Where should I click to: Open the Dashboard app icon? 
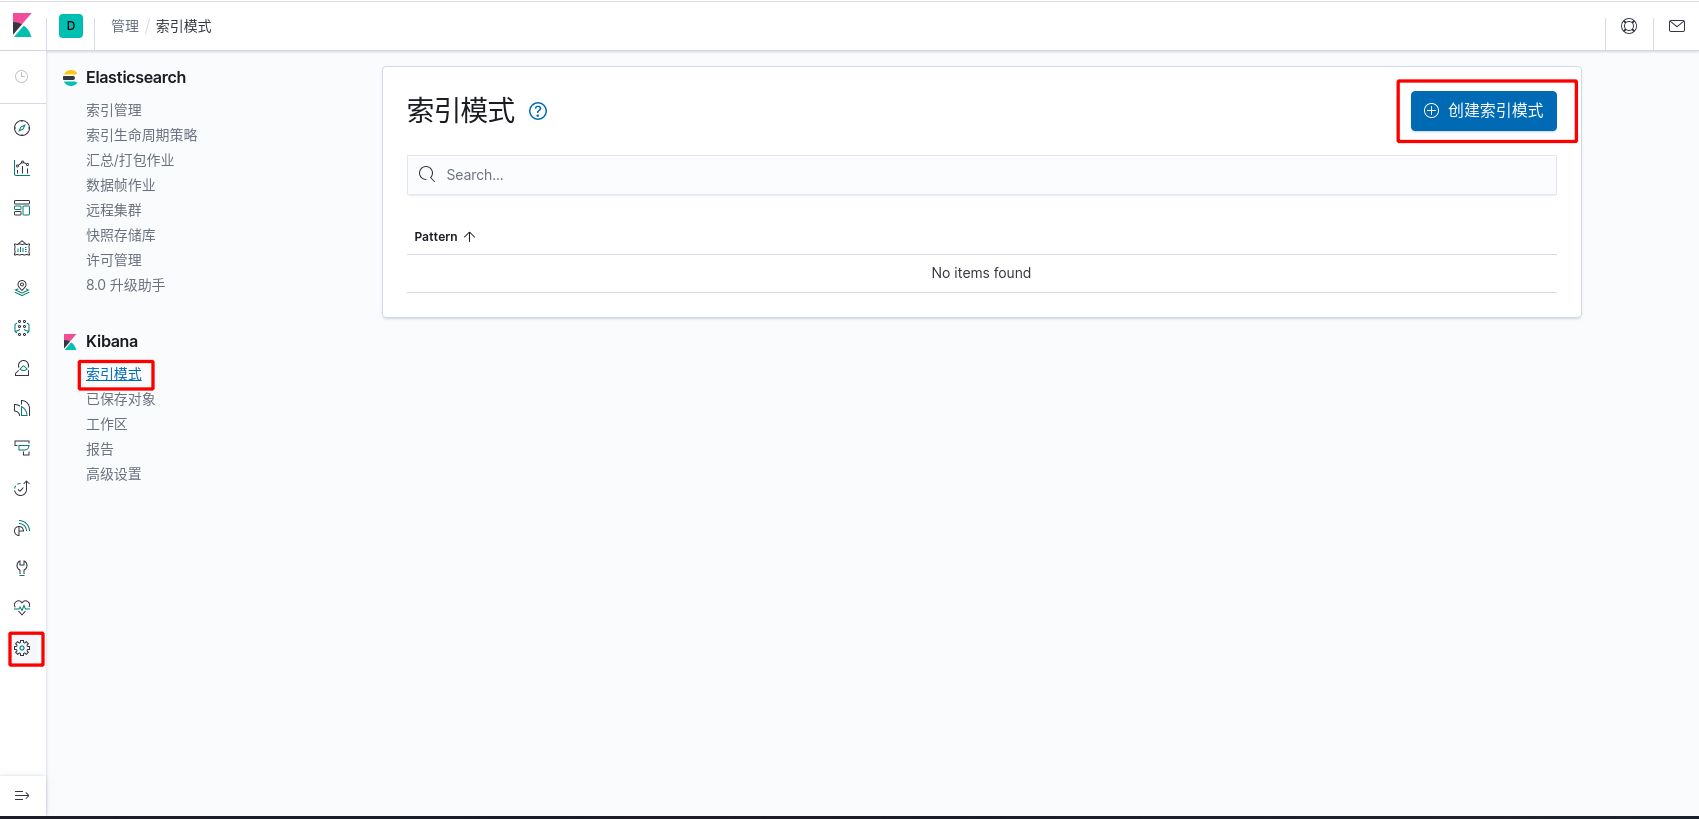(22, 208)
